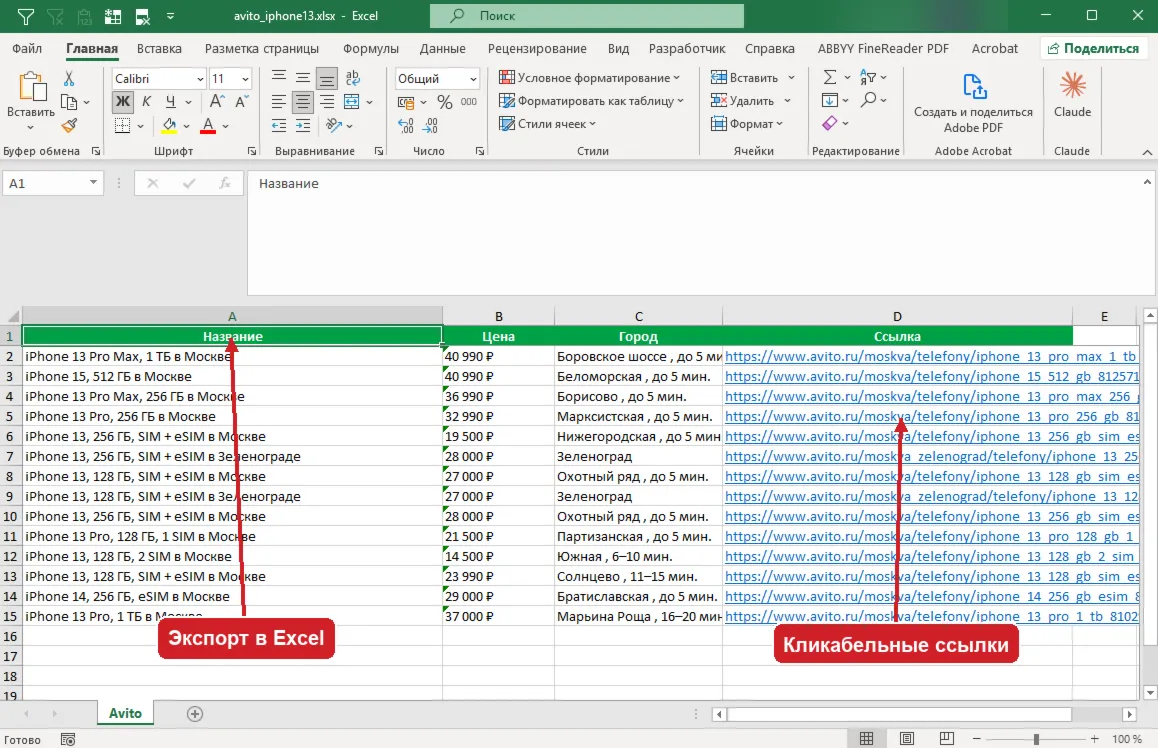
Task: Switch to the 'Данные' ribbon tab
Action: [442, 49]
